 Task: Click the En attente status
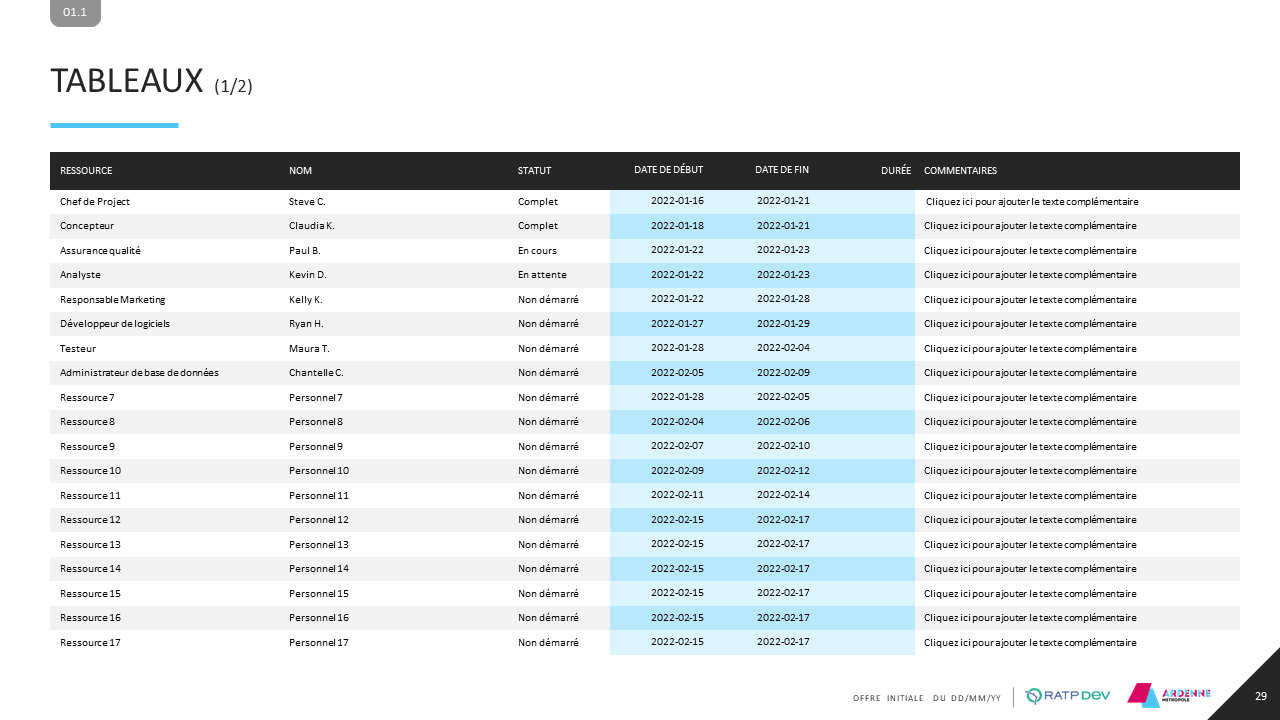[541, 275]
